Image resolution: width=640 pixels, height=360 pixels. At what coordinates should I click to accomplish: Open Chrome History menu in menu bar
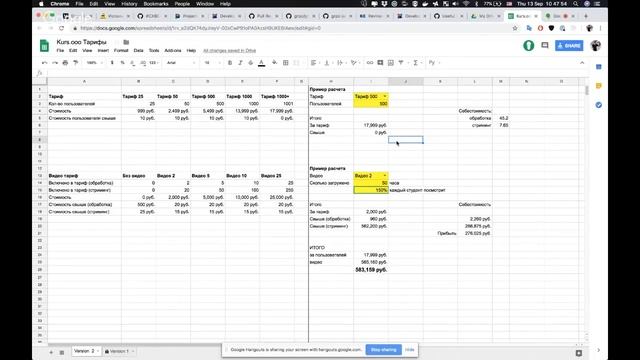click(129, 4)
